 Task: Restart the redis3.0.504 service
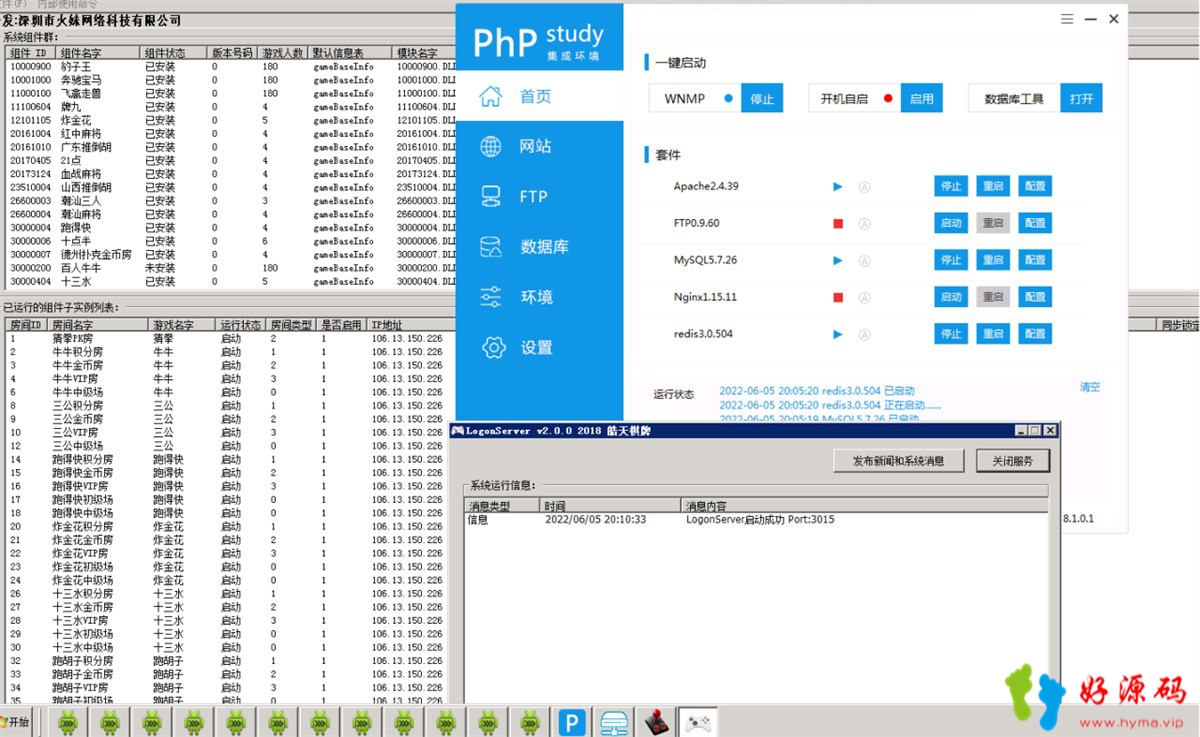993,334
